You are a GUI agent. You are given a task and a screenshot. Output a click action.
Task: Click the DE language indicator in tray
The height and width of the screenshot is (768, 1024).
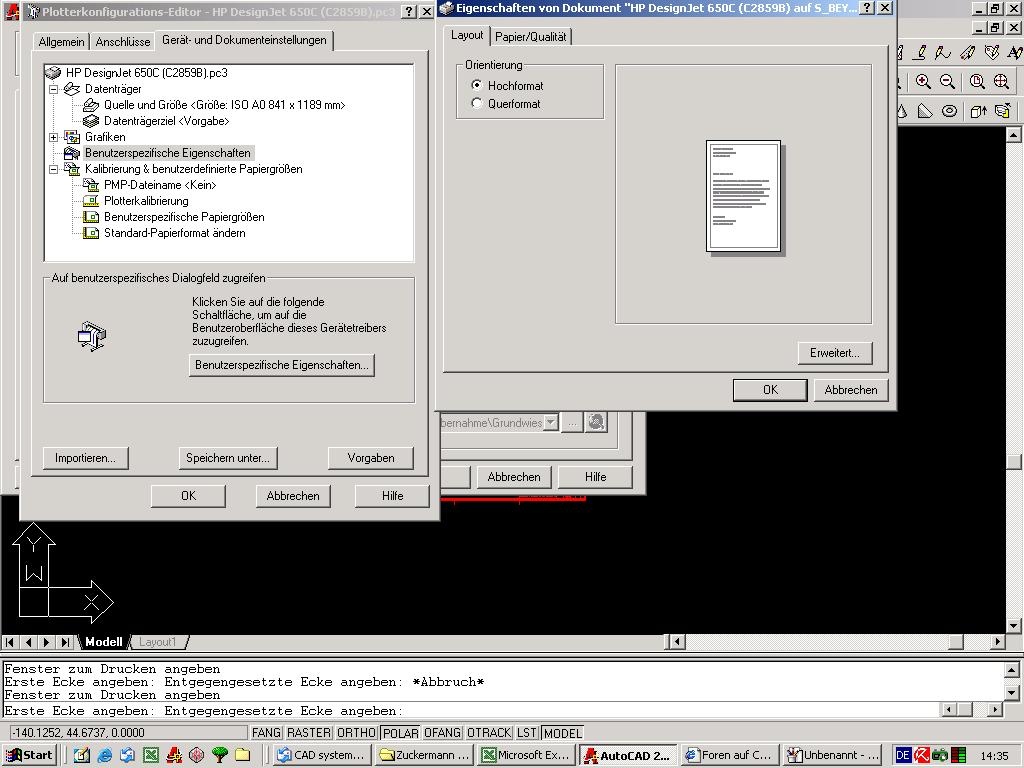pos(903,755)
